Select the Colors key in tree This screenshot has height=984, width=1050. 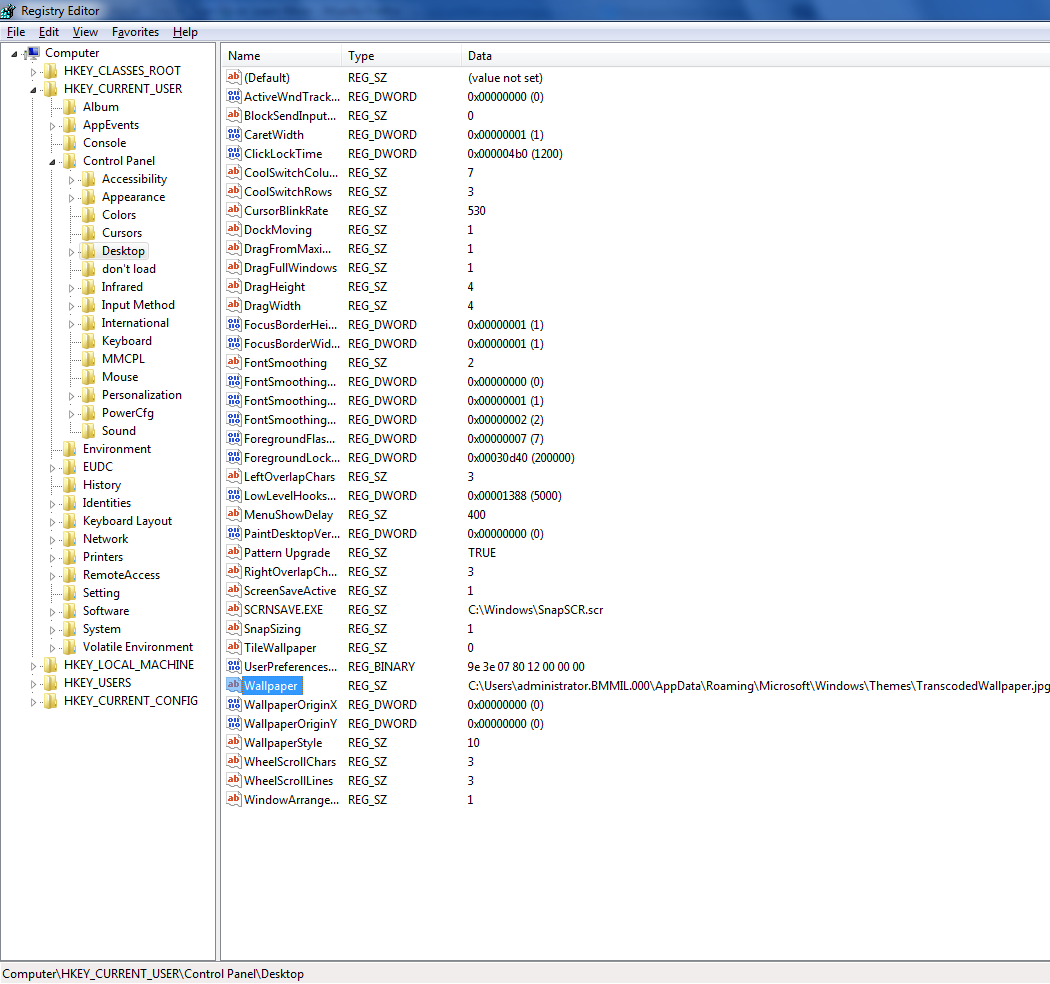pyautogui.click(x=119, y=215)
